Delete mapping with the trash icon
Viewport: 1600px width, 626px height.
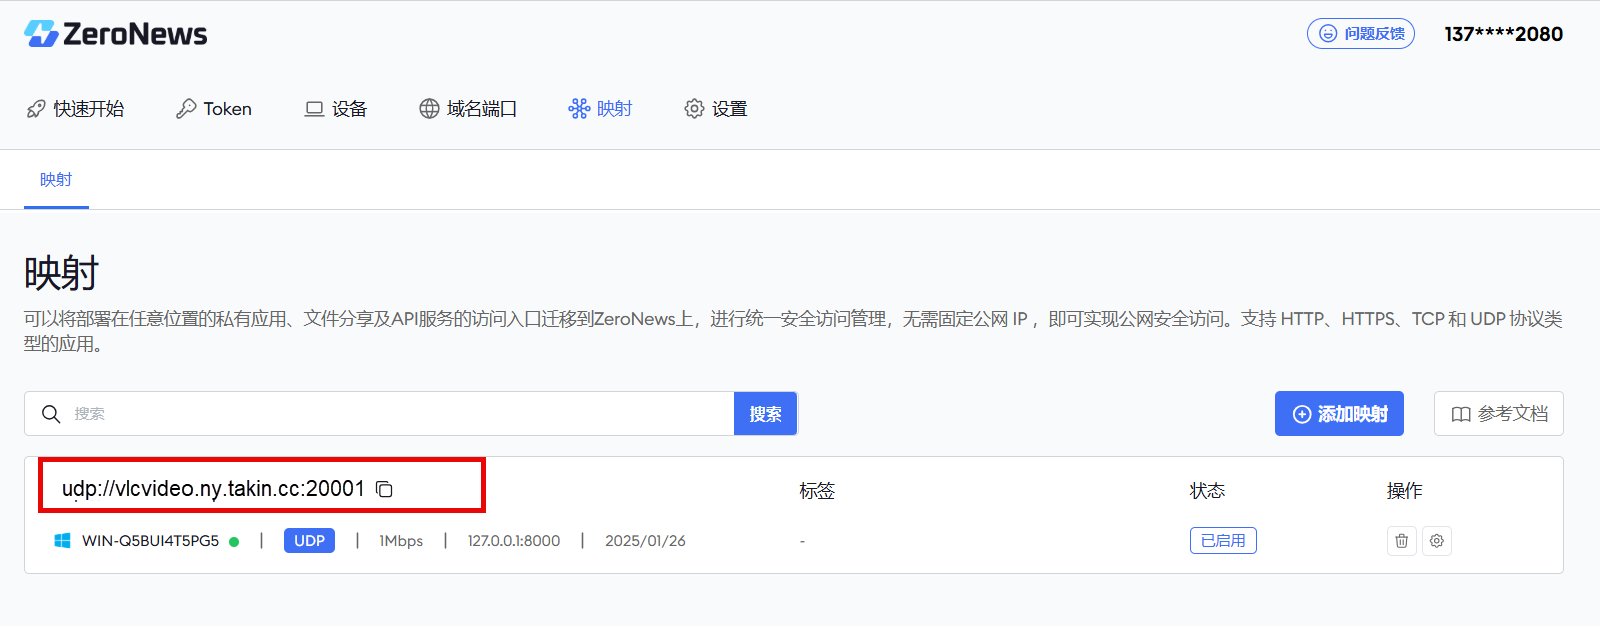pos(1402,541)
